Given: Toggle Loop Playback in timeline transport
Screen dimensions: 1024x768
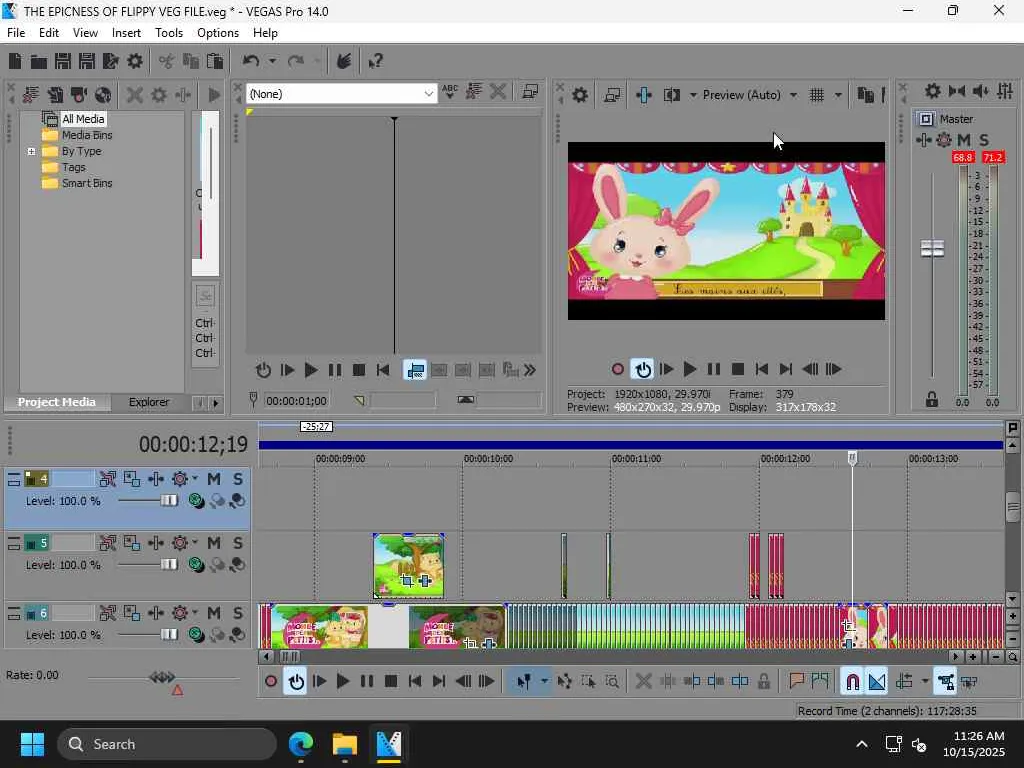Looking at the screenshot, I should pyautogui.click(x=296, y=681).
